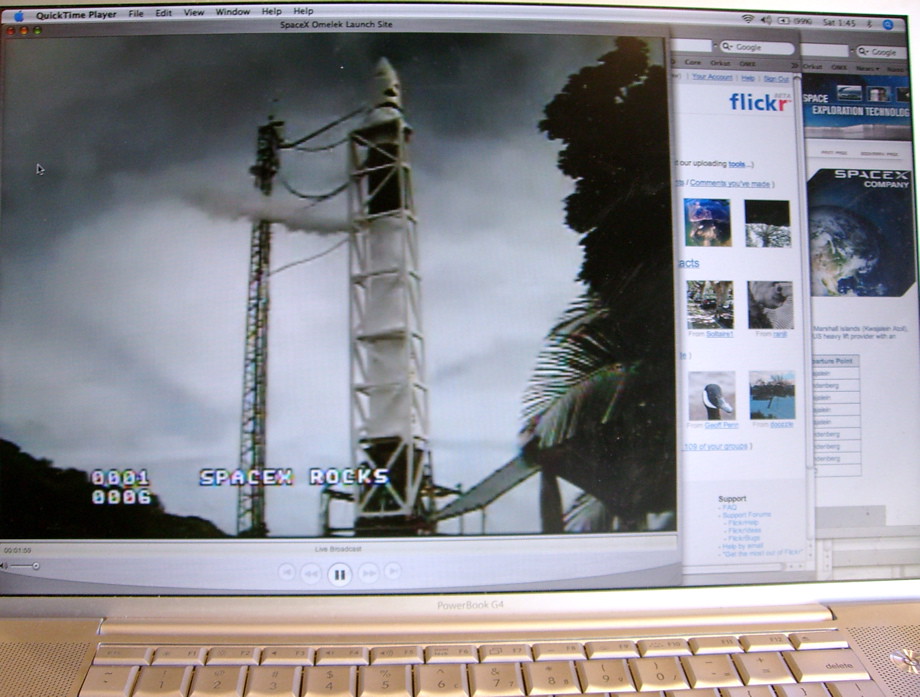Click the Live Broadcast status text
The image size is (920, 697).
[338, 549]
